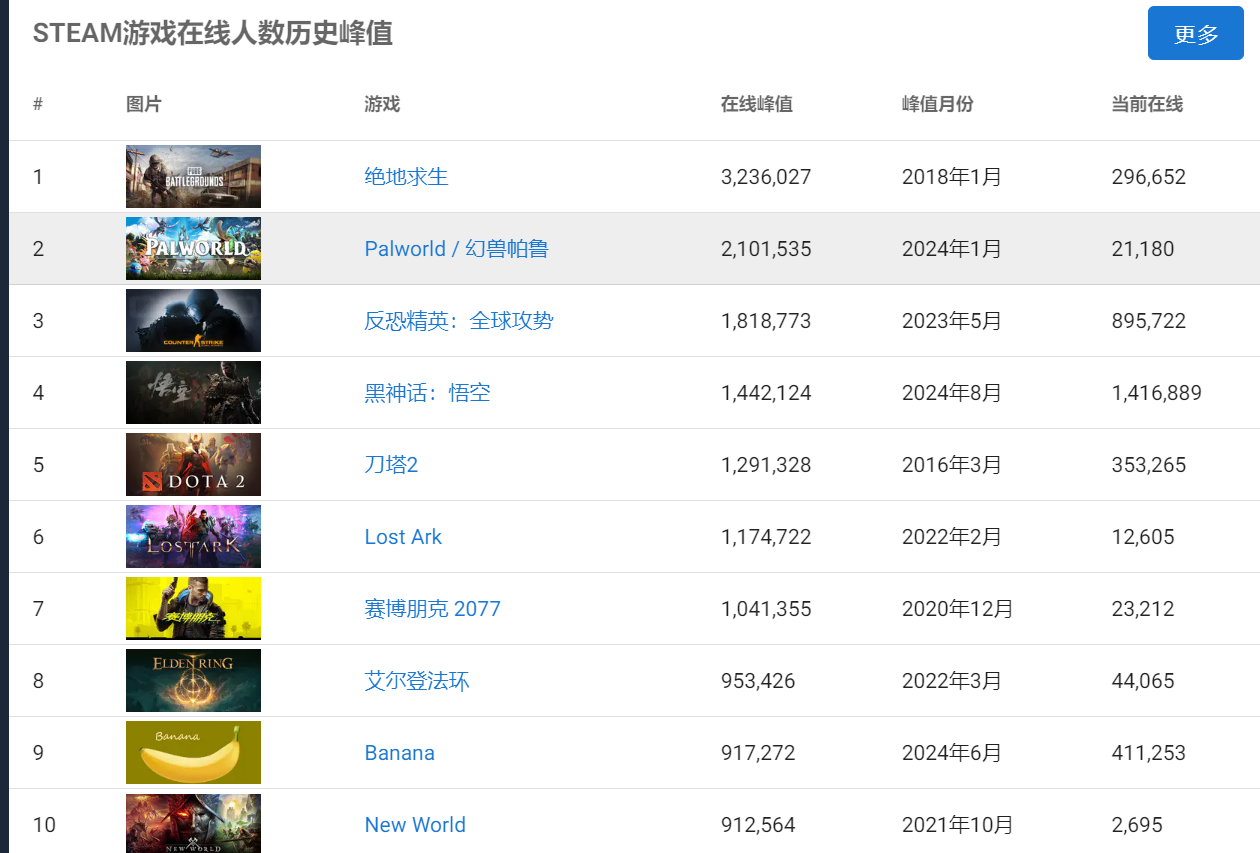Click the current online count 1,416,889
The image size is (1260, 853).
click(x=1157, y=393)
